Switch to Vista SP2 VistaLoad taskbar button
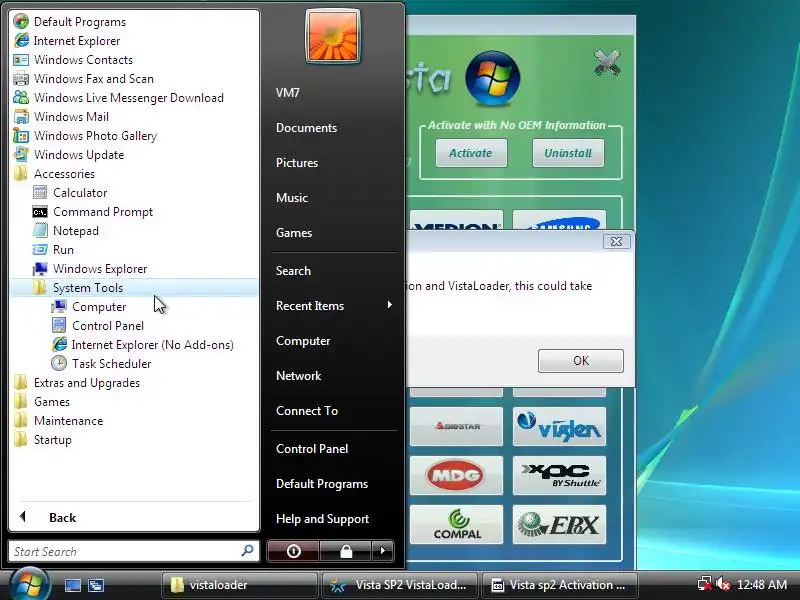Viewport: 800px width, 600px height. (x=400, y=585)
